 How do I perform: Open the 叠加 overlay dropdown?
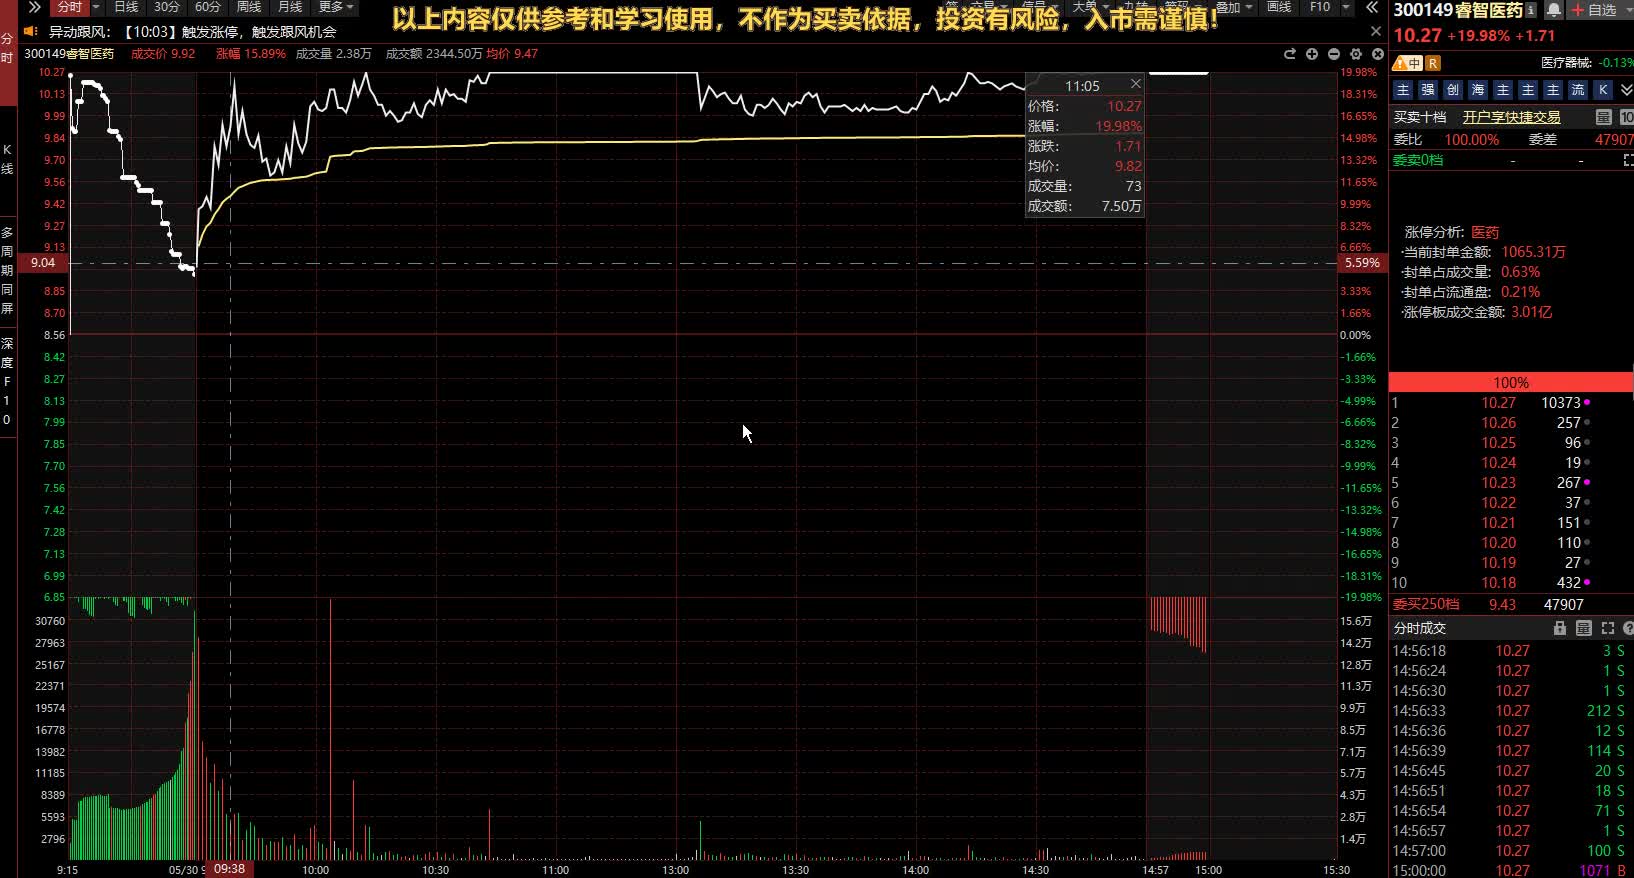(x=1233, y=7)
